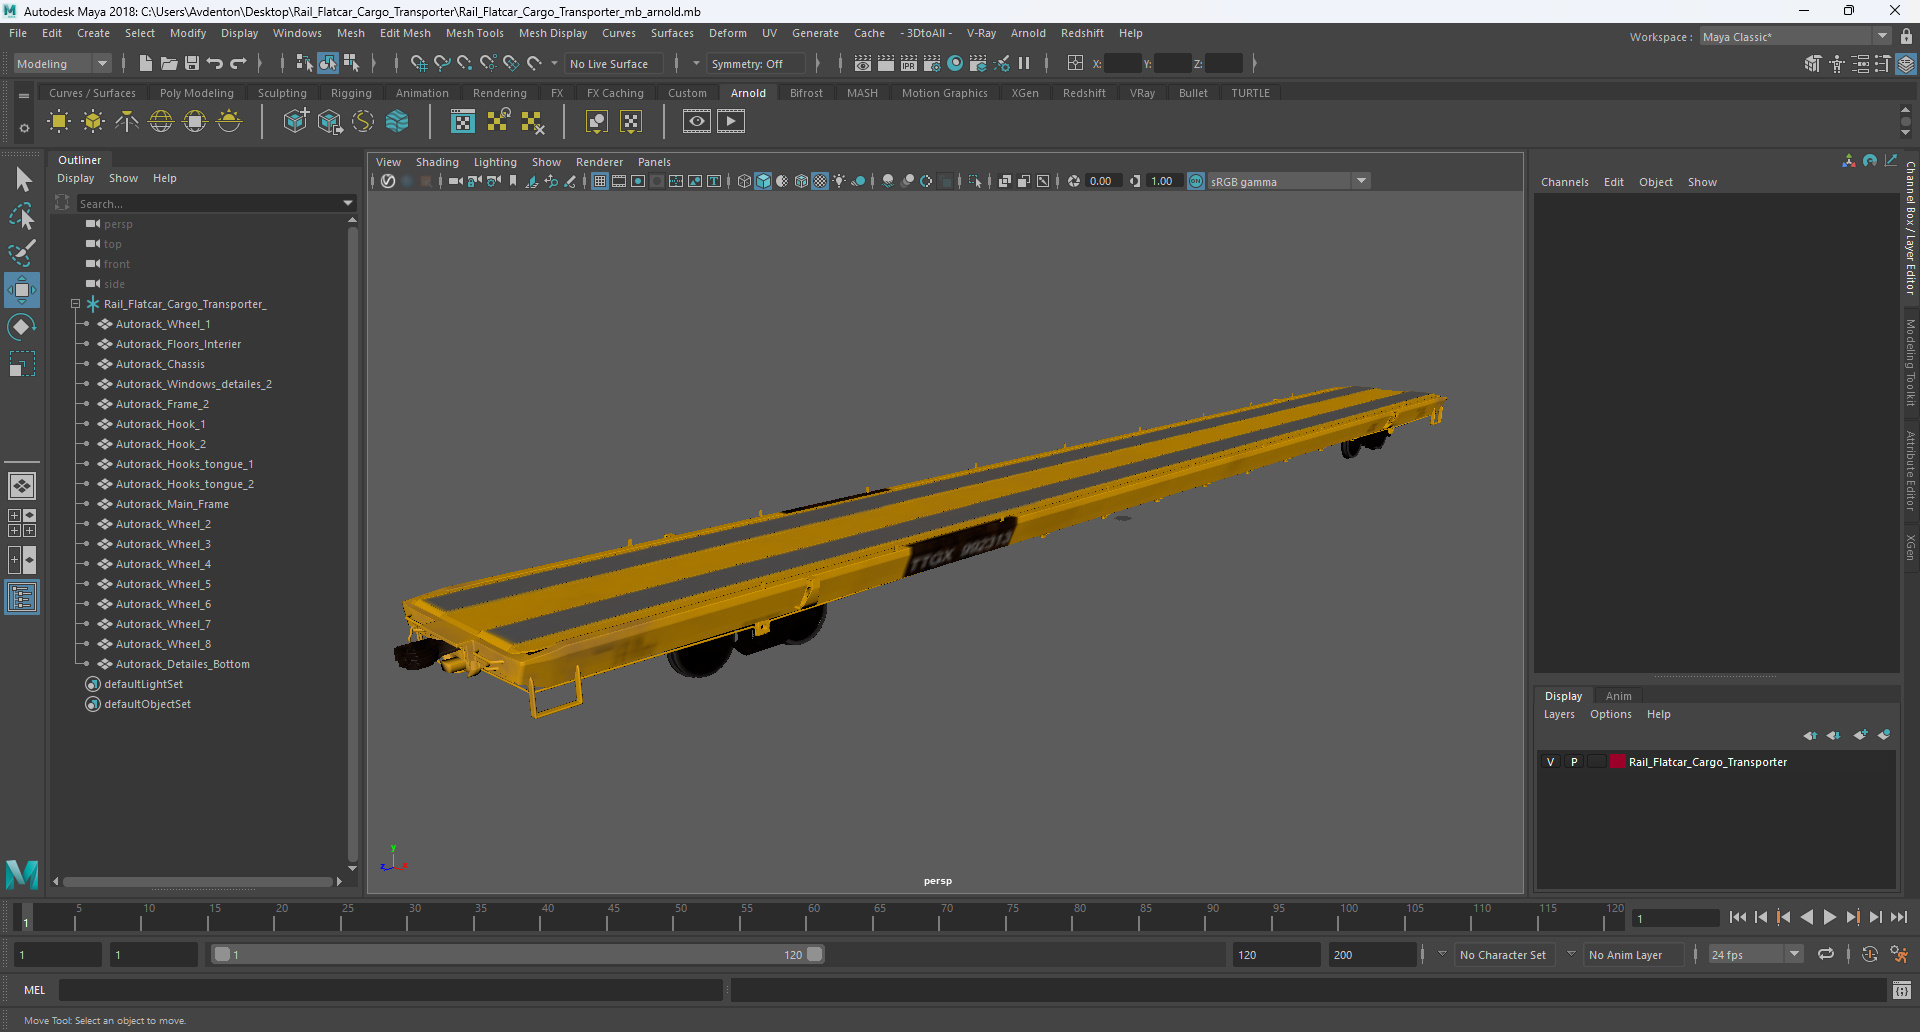Toggle viewport Textured display mode
The width and height of the screenshot is (1920, 1032).
(x=820, y=181)
